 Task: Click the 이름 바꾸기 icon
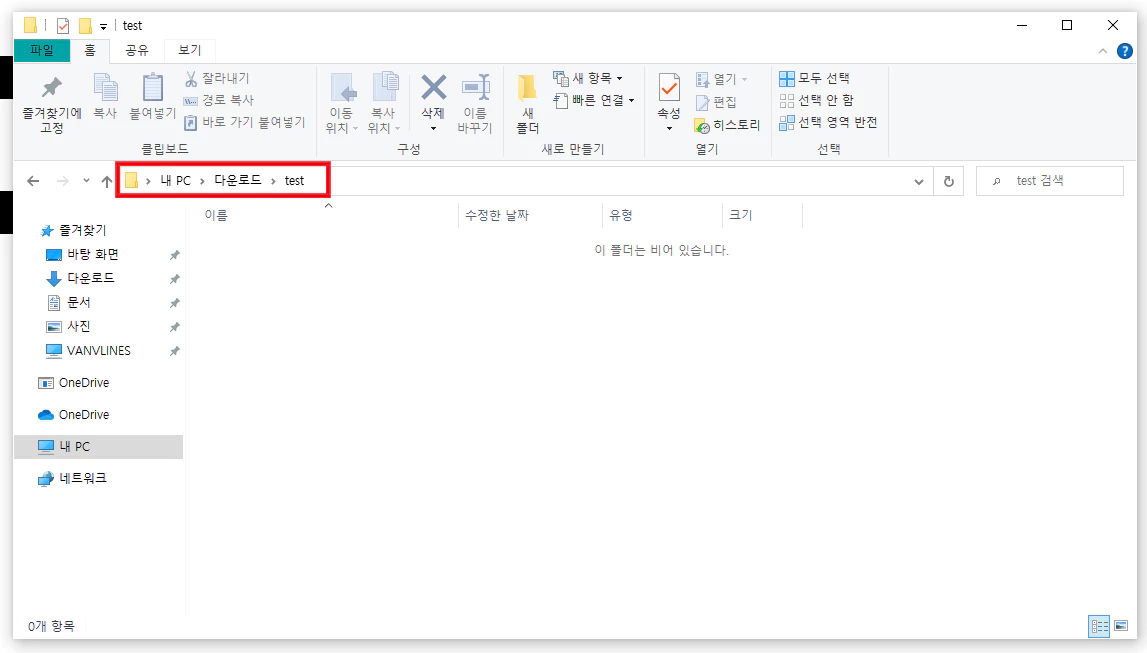[x=475, y=87]
